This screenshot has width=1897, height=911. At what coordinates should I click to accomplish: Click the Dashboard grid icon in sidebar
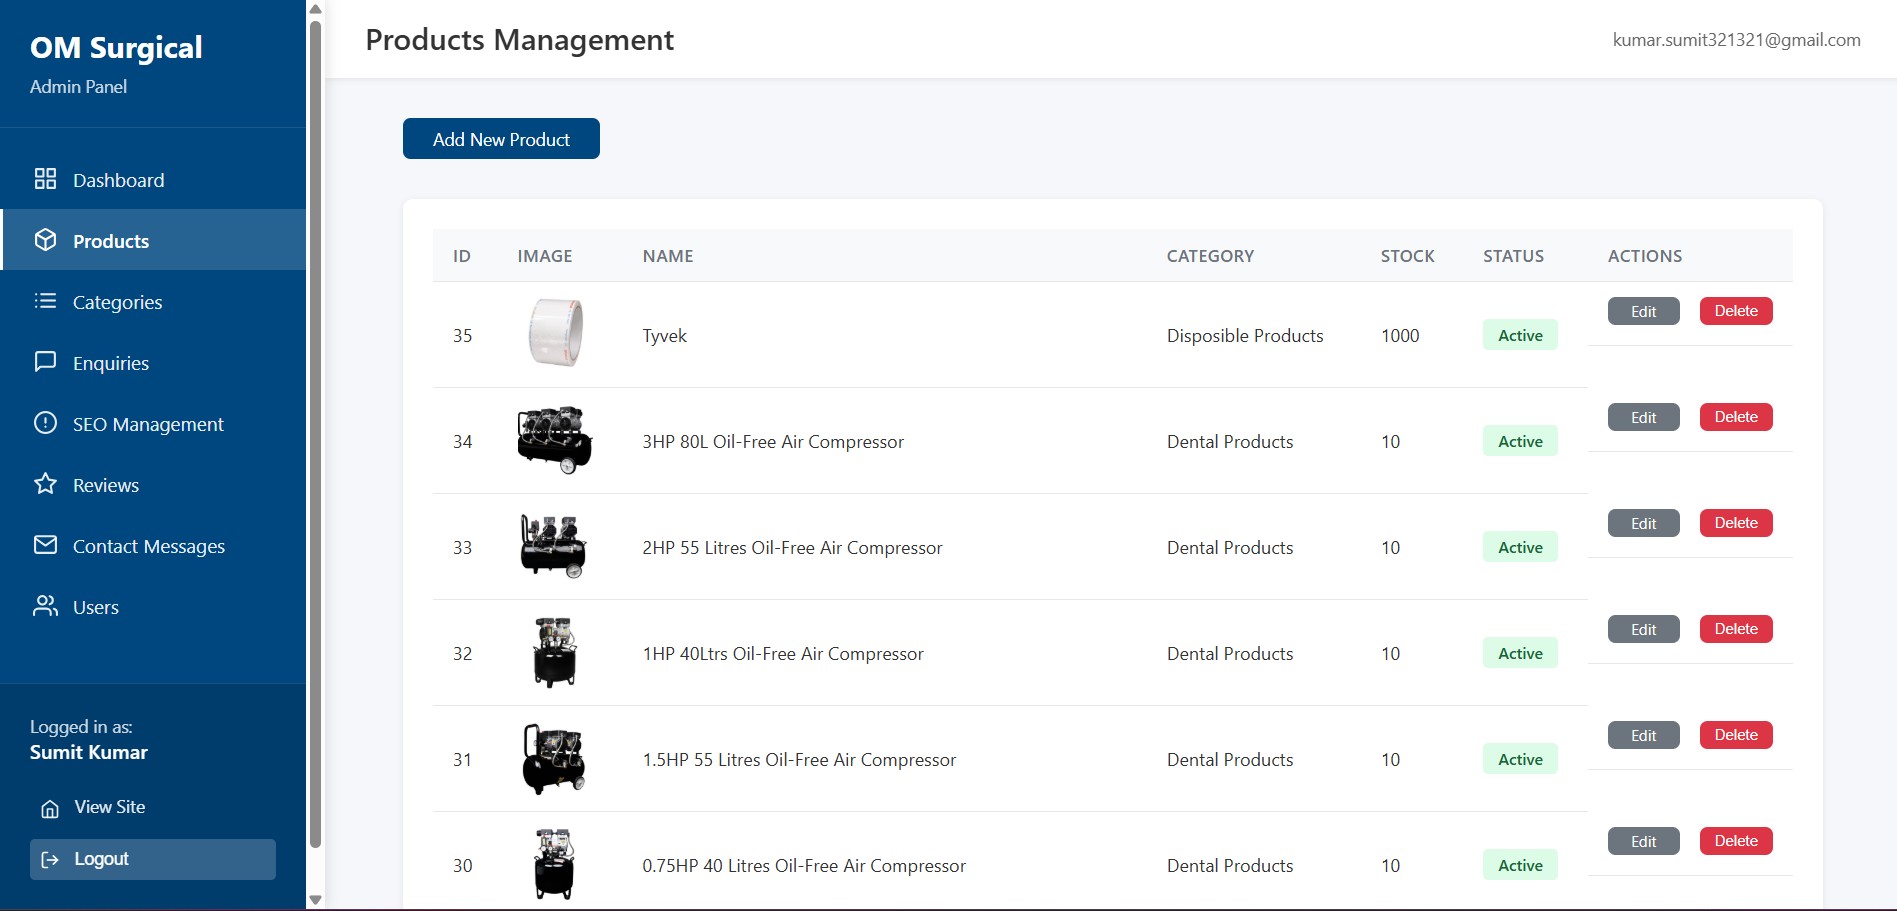click(45, 179)
